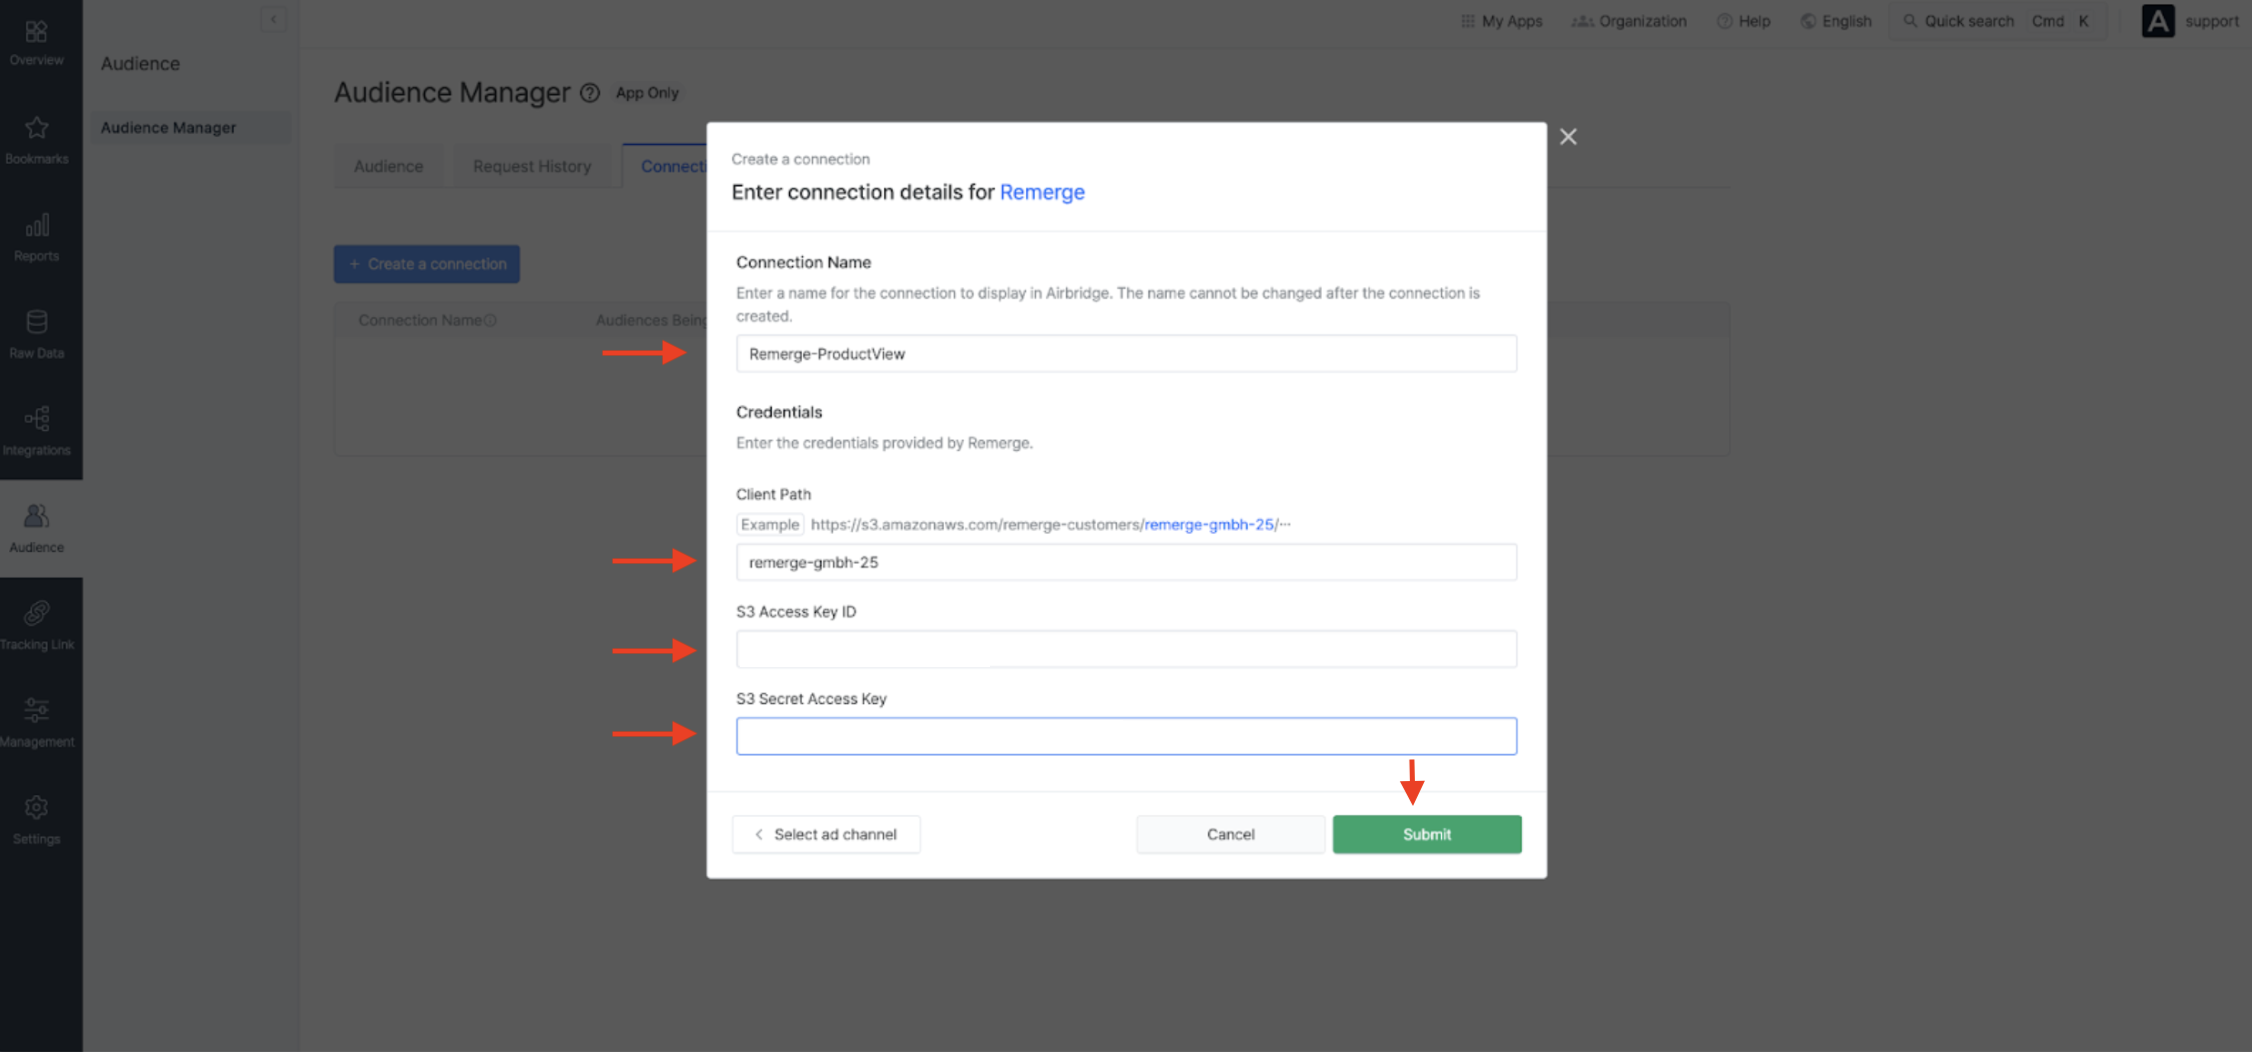Click the Connection Name input field
The height and width of the screenshot is (1052, 2252).
pyautogui.click(x=1126, y=354)
